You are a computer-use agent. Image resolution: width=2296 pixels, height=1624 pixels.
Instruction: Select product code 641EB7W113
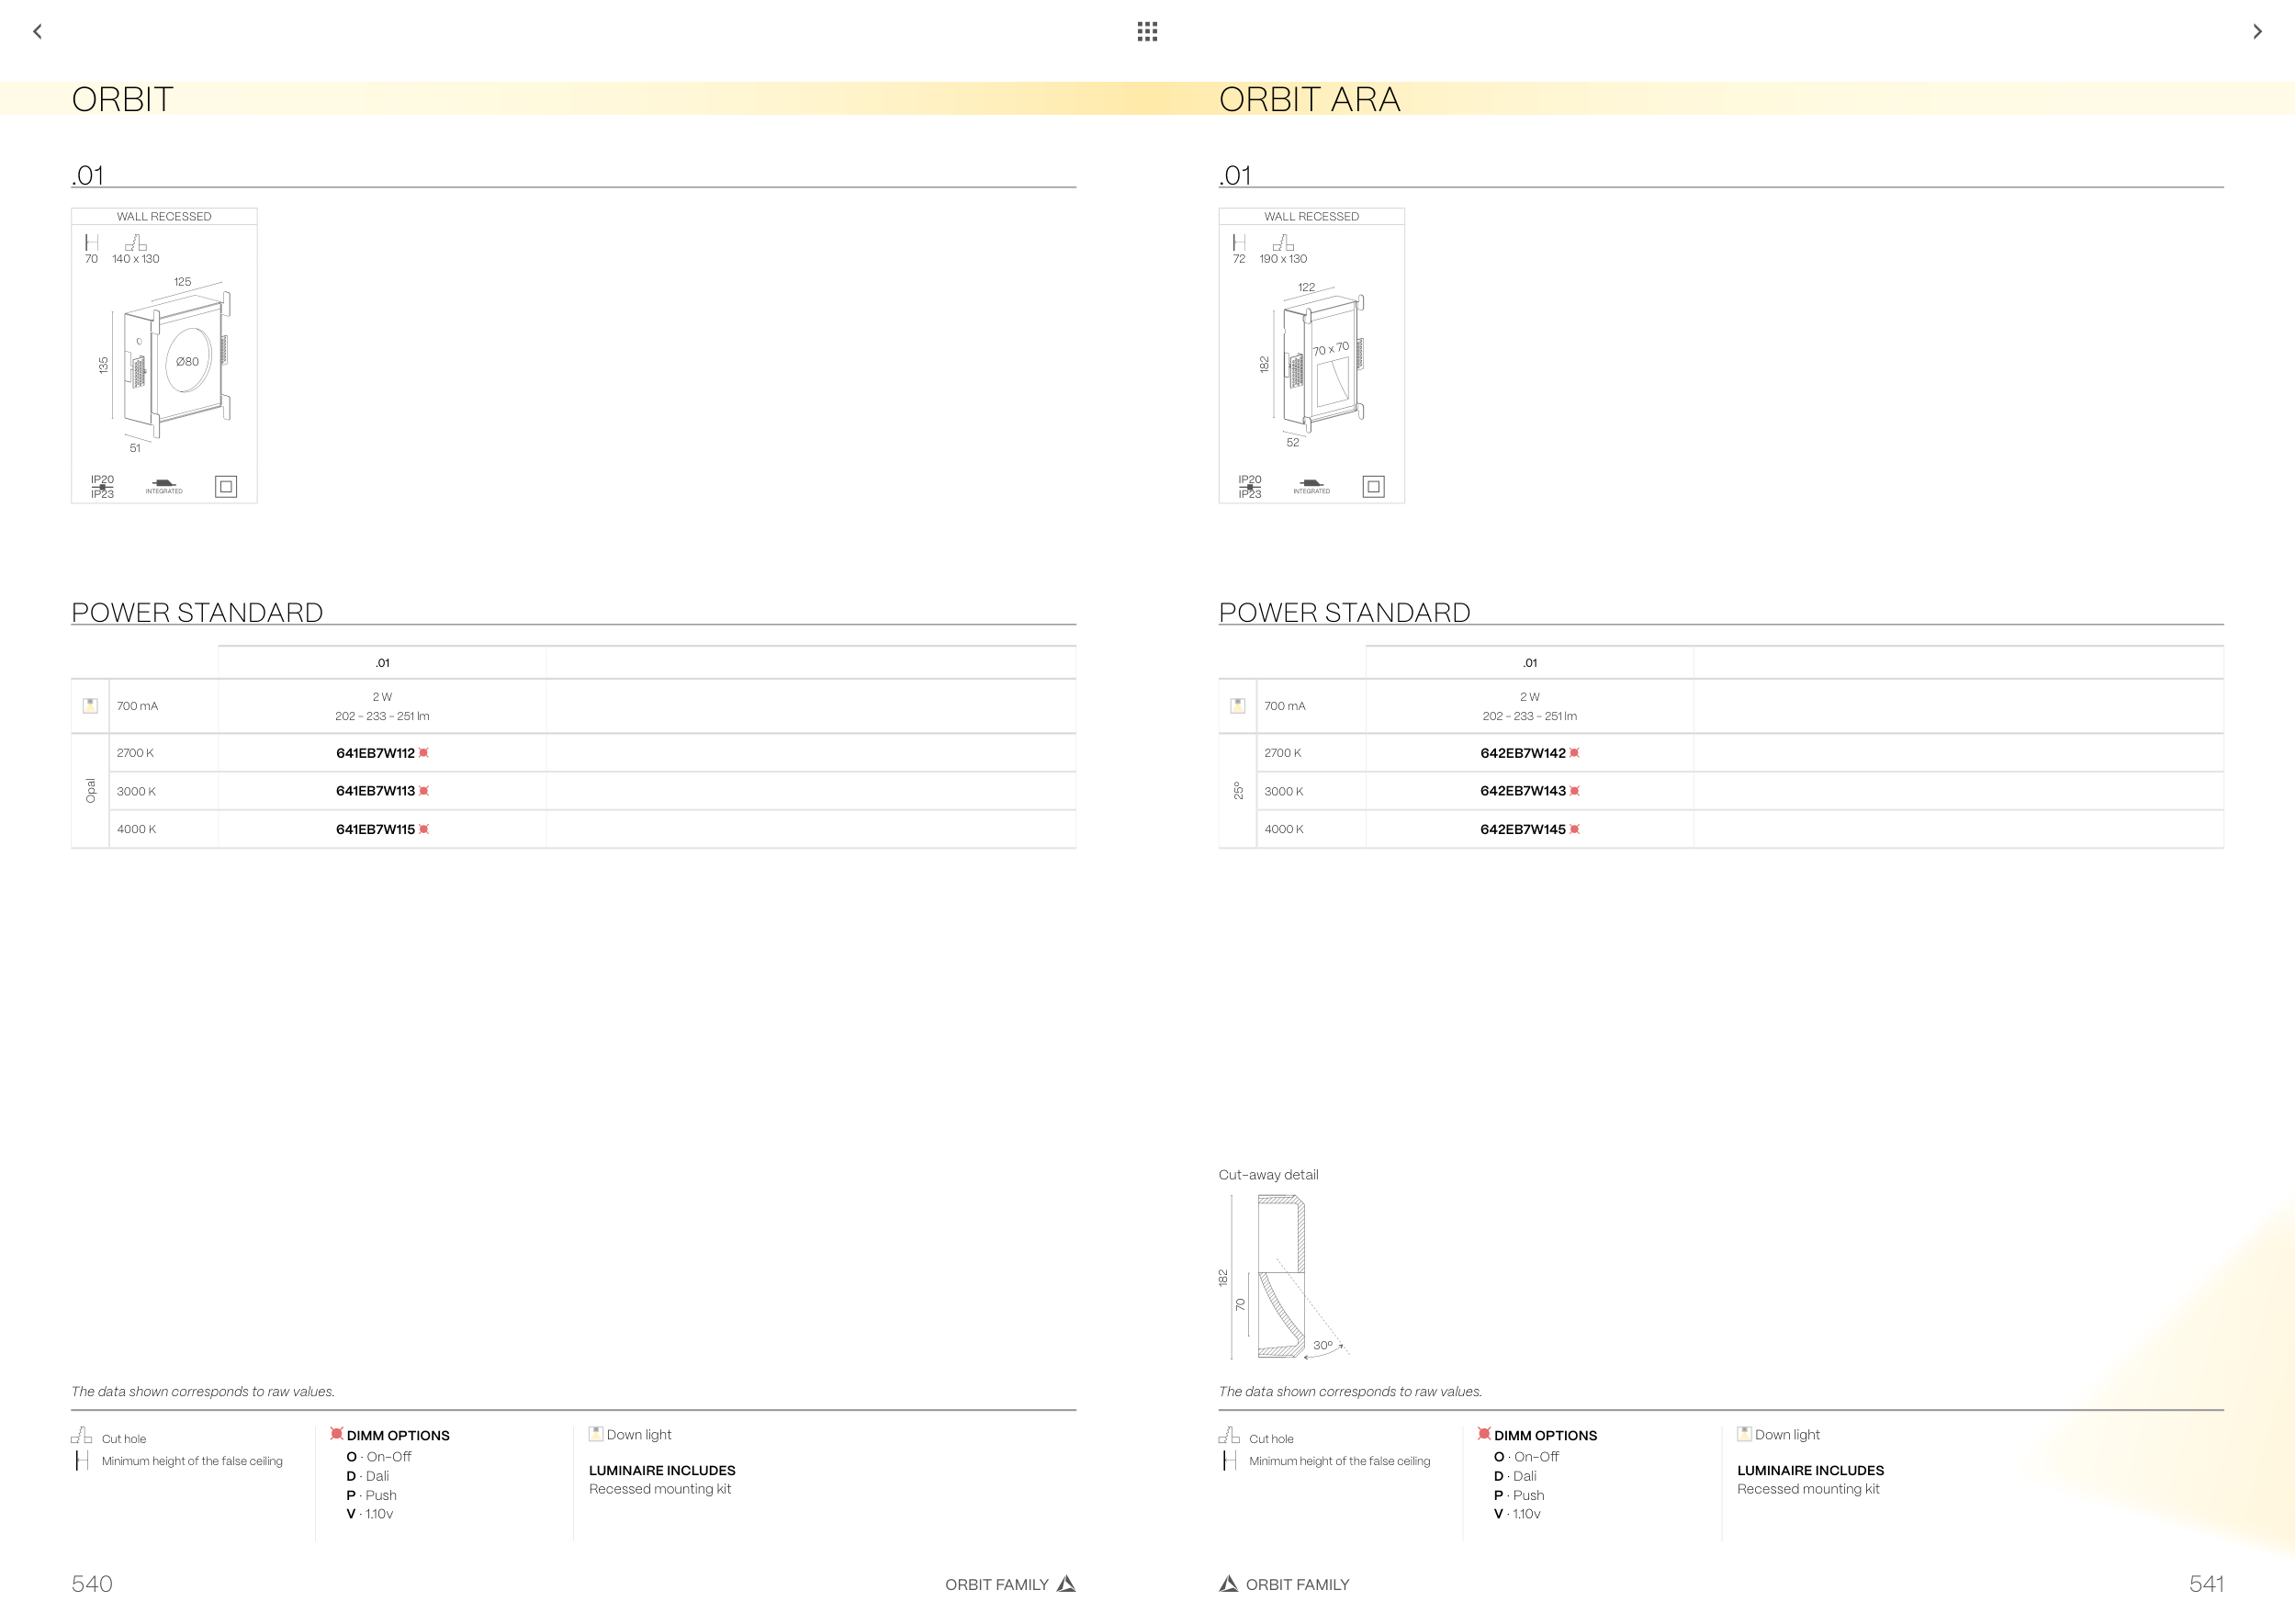click(x=375, y=791)
